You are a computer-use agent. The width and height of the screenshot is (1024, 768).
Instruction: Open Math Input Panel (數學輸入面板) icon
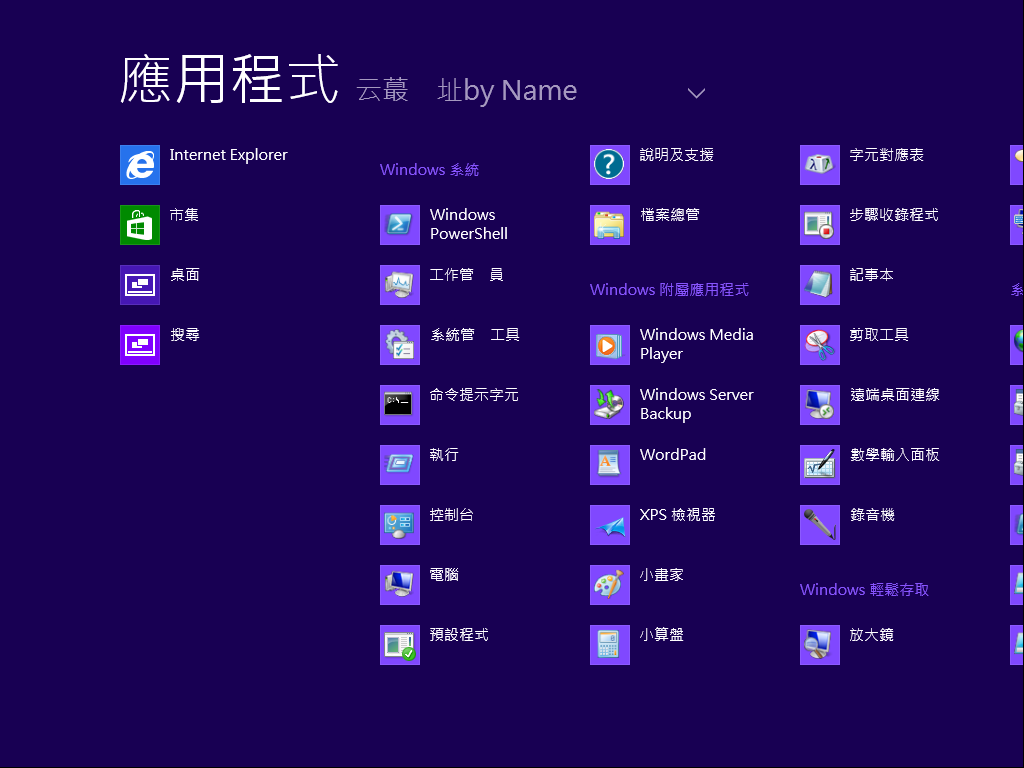coord(820,465)
